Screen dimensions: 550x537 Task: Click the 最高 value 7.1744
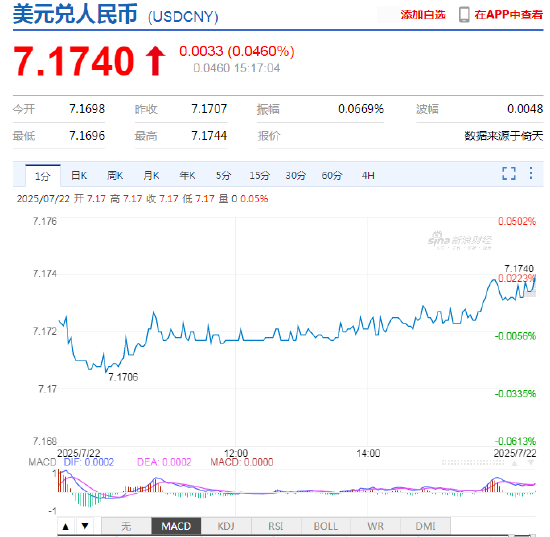(x=209, y=135)
